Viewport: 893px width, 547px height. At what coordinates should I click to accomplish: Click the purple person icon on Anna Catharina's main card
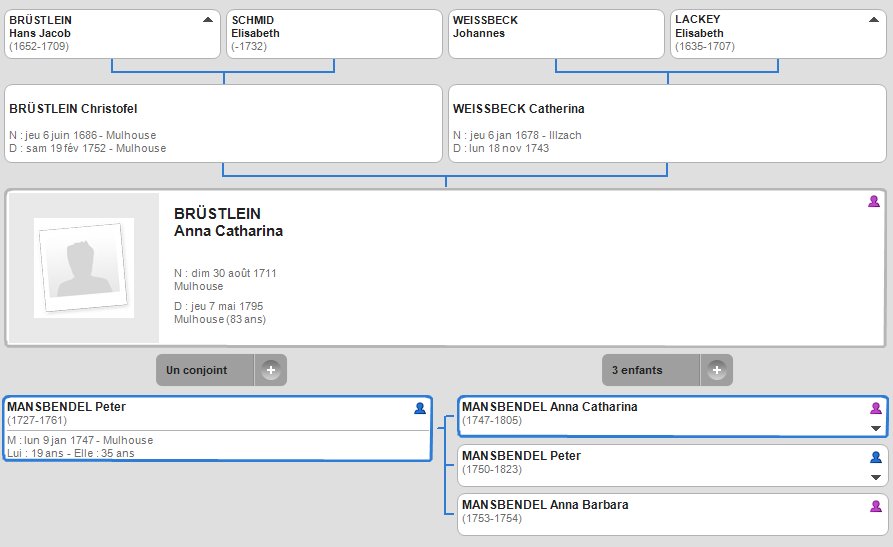(874, 201)
